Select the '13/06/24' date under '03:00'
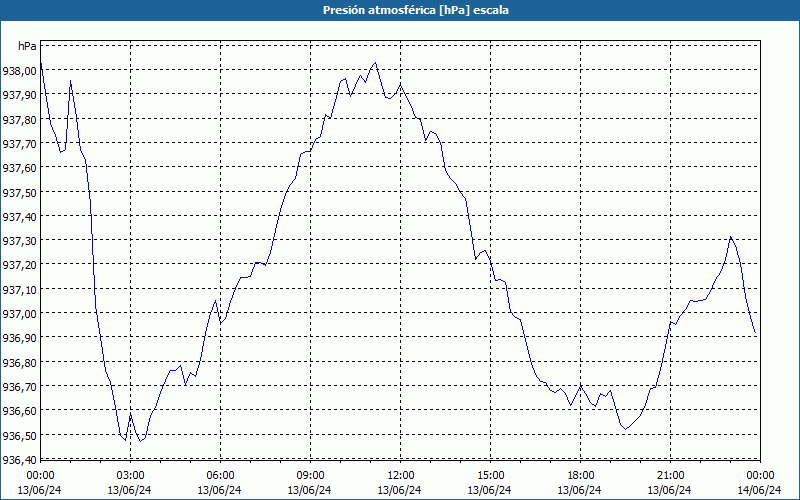 tap(130, 490)
